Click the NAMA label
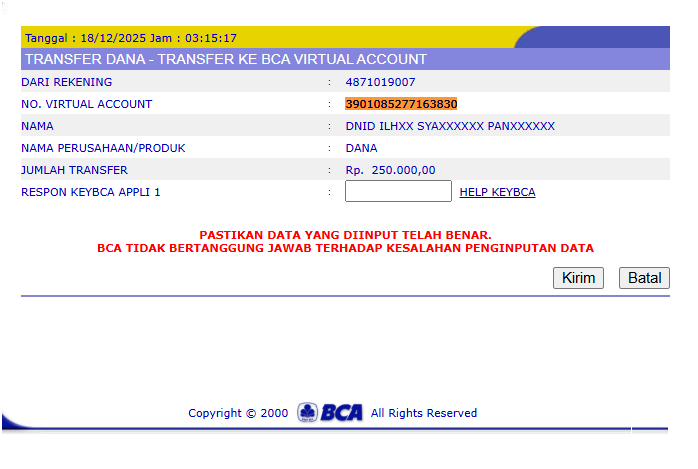 tap(37, 126)
